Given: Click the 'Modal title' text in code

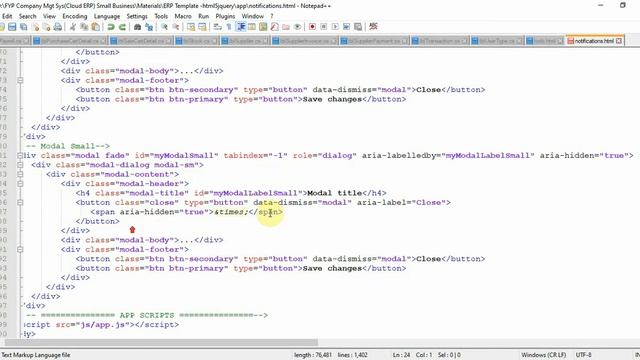Looking at the screenshot, I should (334, 193).
